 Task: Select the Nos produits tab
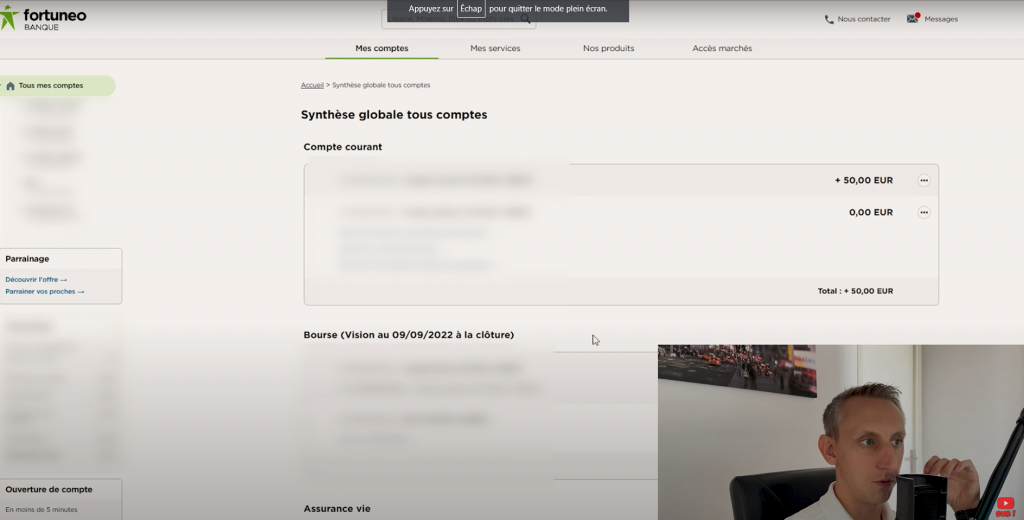click(608, 48)
